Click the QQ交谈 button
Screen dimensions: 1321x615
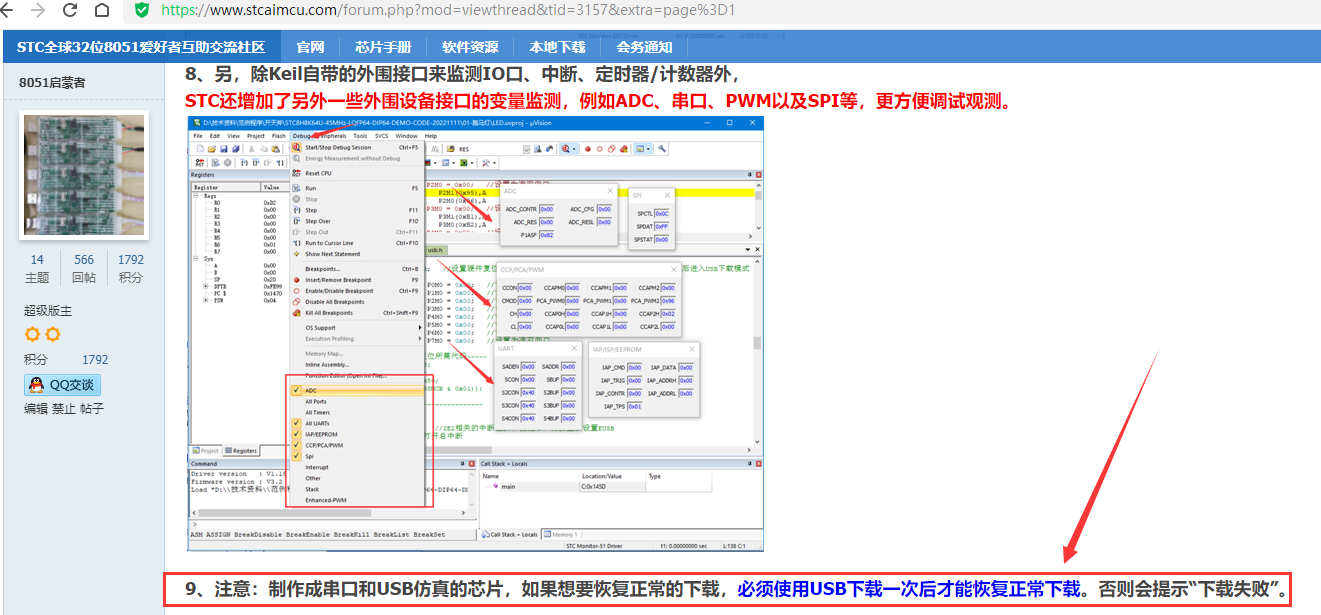click(62, 385)
